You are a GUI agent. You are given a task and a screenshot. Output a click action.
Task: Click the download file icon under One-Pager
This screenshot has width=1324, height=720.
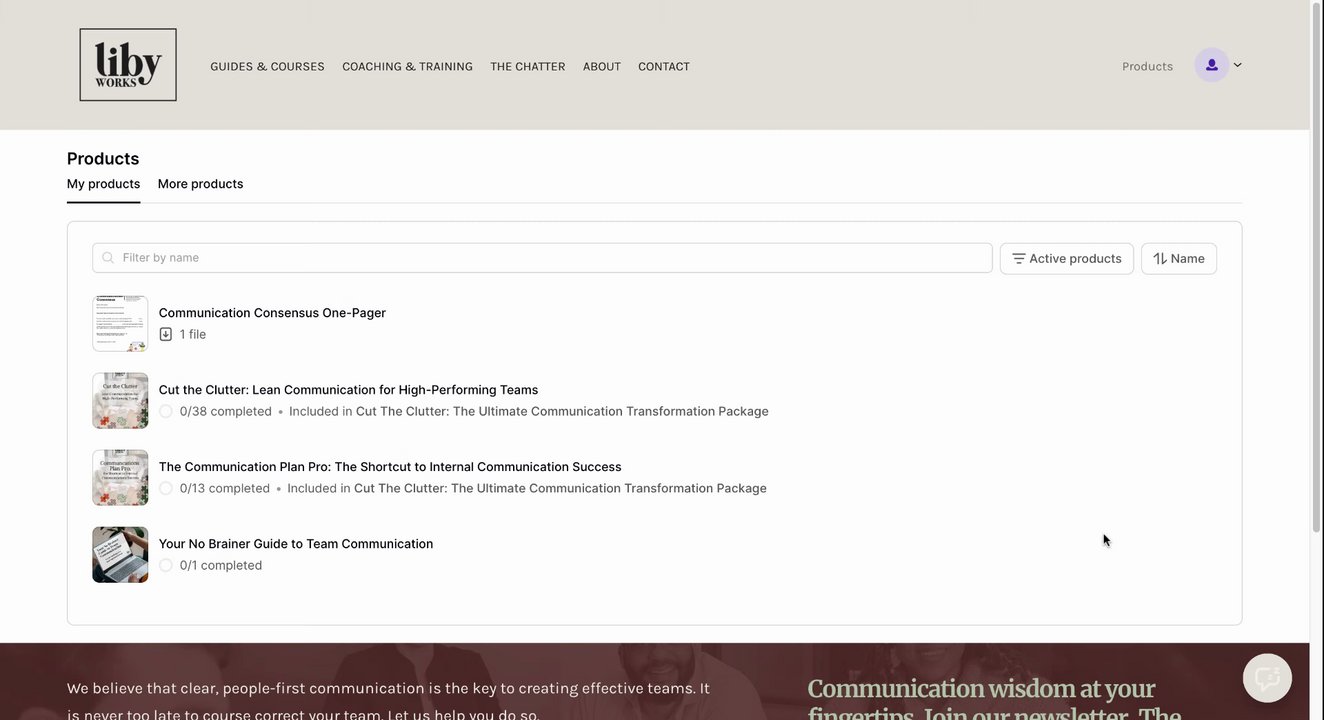(x=166, y=334)
